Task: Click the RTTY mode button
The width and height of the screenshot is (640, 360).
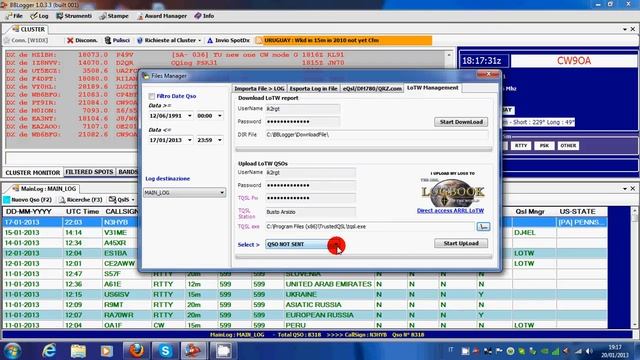Action: (521, 146)
